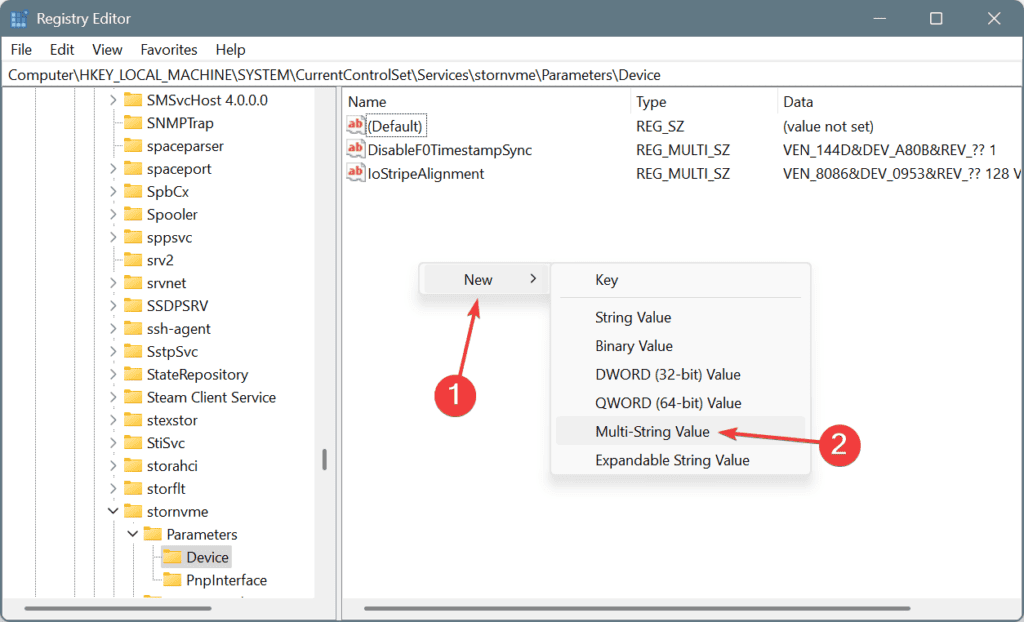Expand the stexstor key
1024x622 pixels.
click(x=113, y=420)
